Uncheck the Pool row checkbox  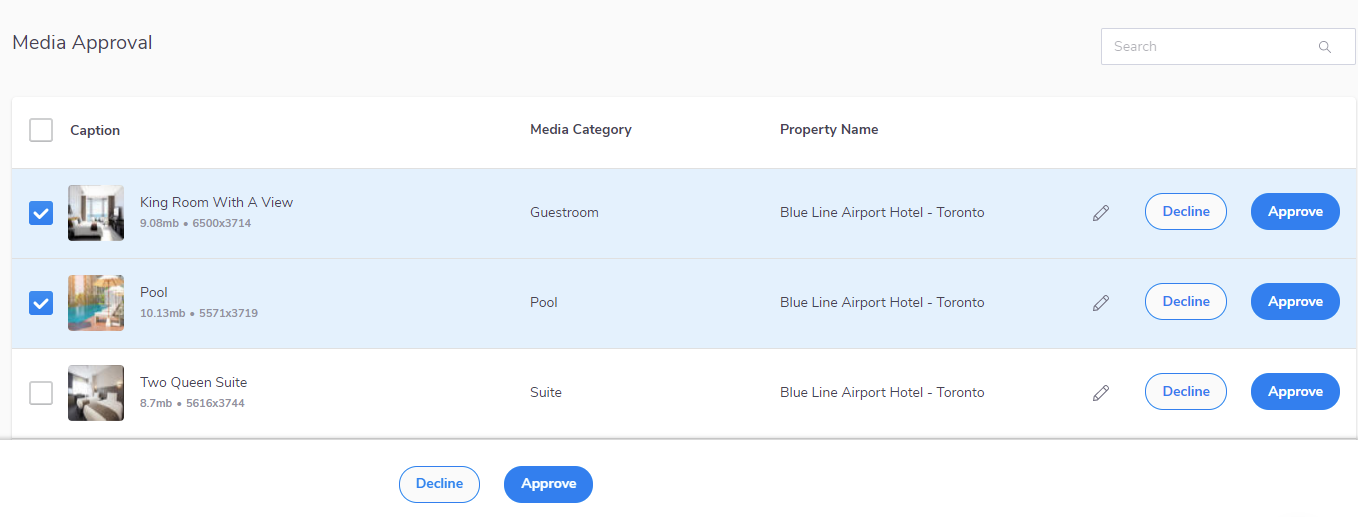[x=41, y=303]
